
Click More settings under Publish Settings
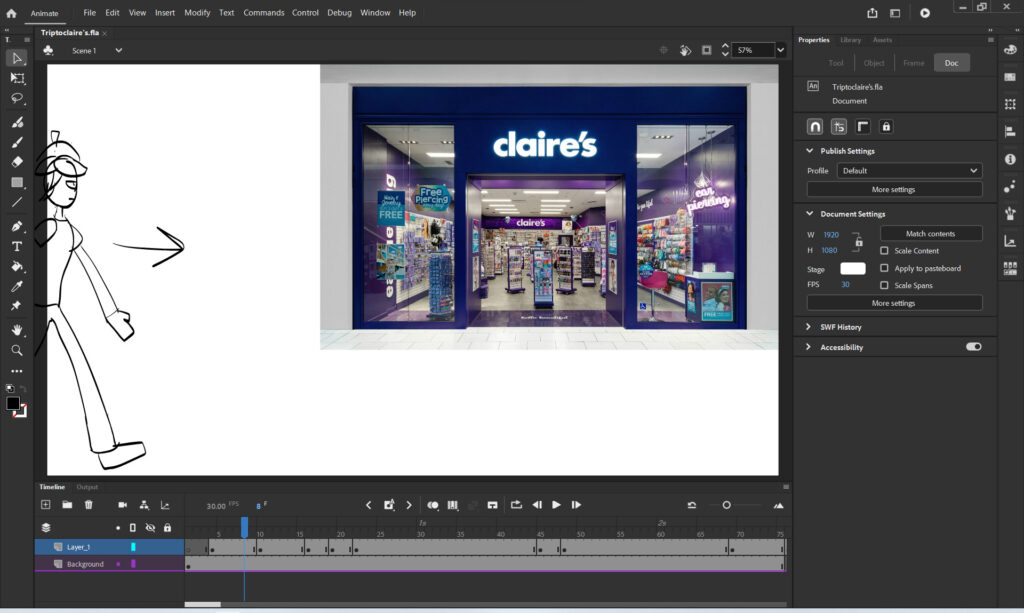point(894,189)
